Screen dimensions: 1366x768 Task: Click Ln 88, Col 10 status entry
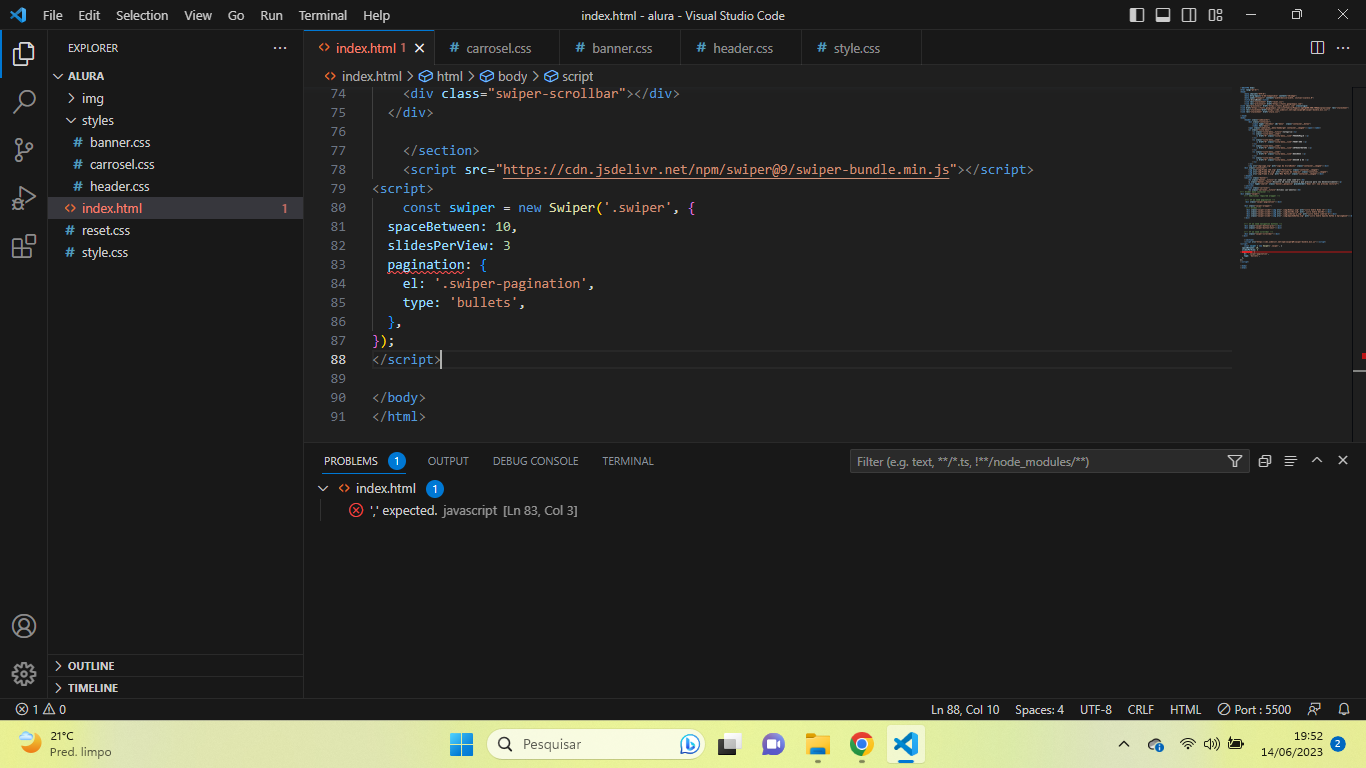point(965,709)
